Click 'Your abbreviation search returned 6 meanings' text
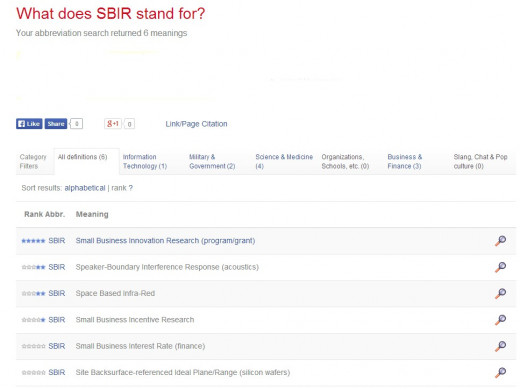 coord(101,33)
